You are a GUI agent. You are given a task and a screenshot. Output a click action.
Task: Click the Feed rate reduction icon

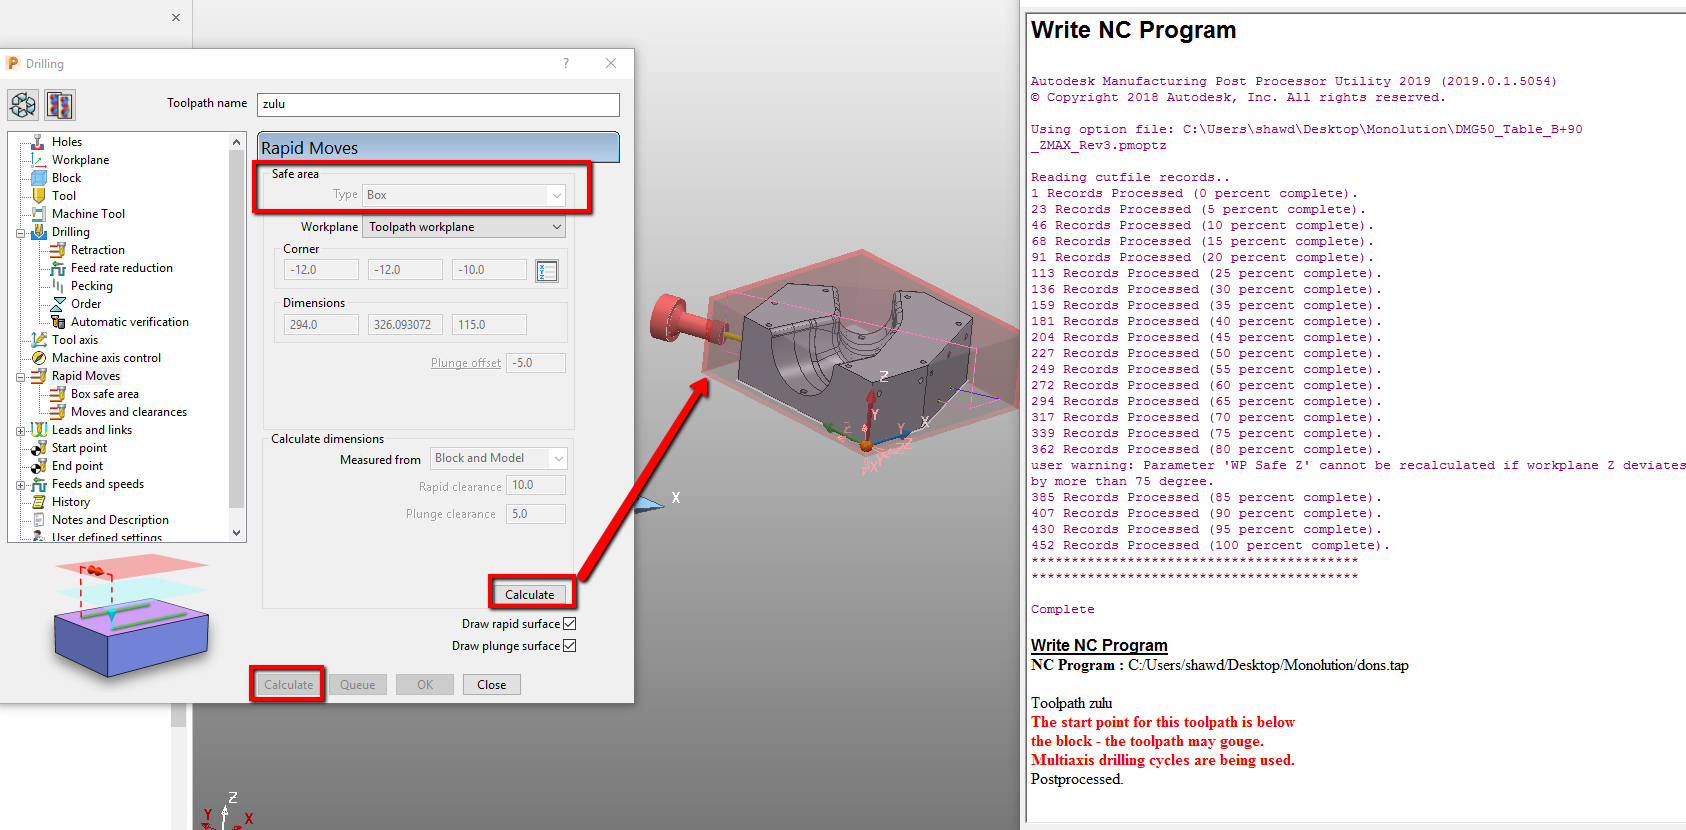(58, 268)
